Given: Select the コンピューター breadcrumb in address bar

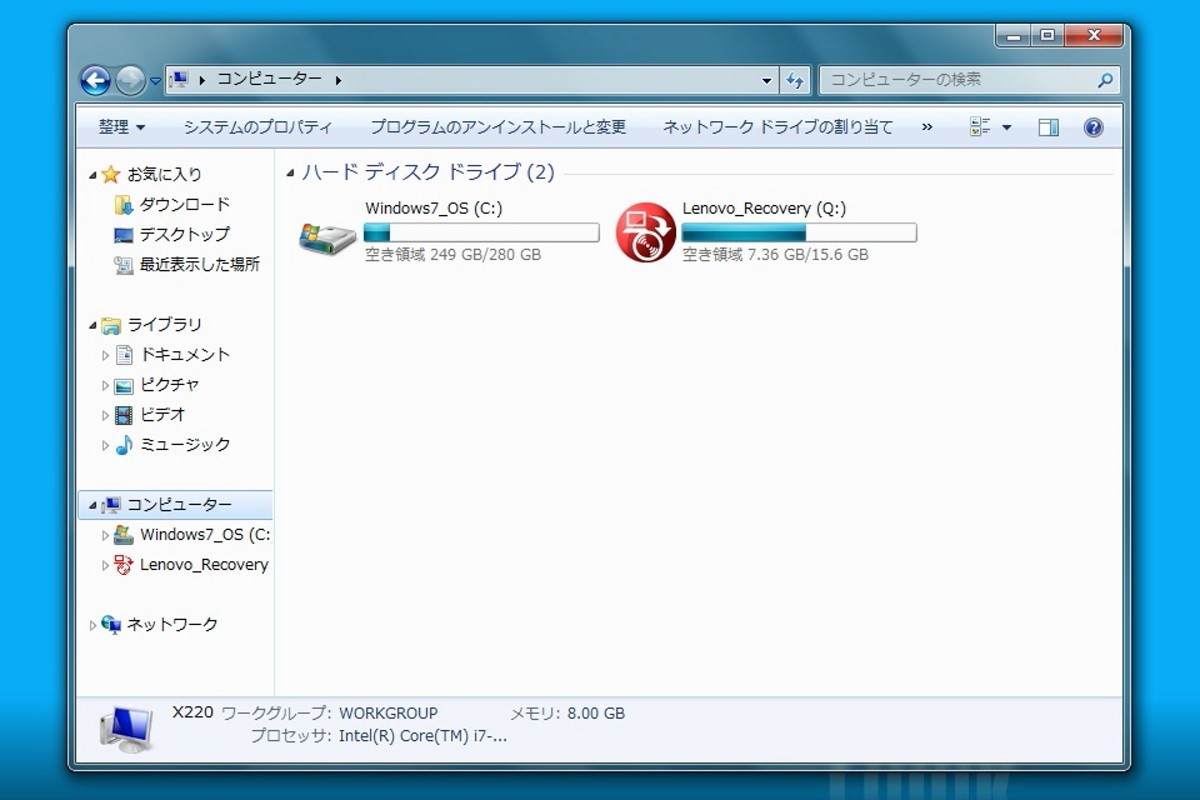Looking at the screenshot, I should point(270,79).
